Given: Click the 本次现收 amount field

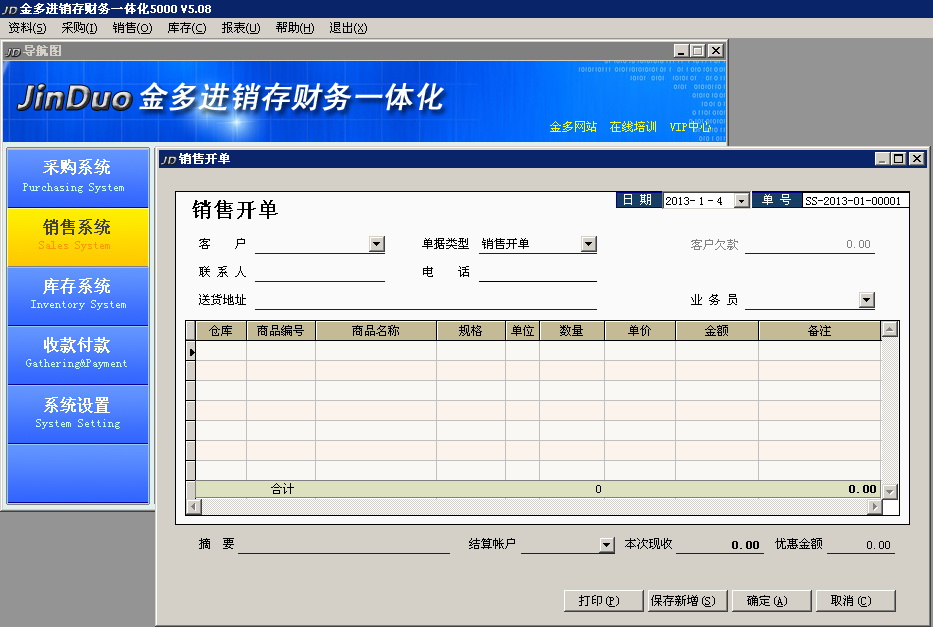Looking at the screenshot, I should [719, 544].
